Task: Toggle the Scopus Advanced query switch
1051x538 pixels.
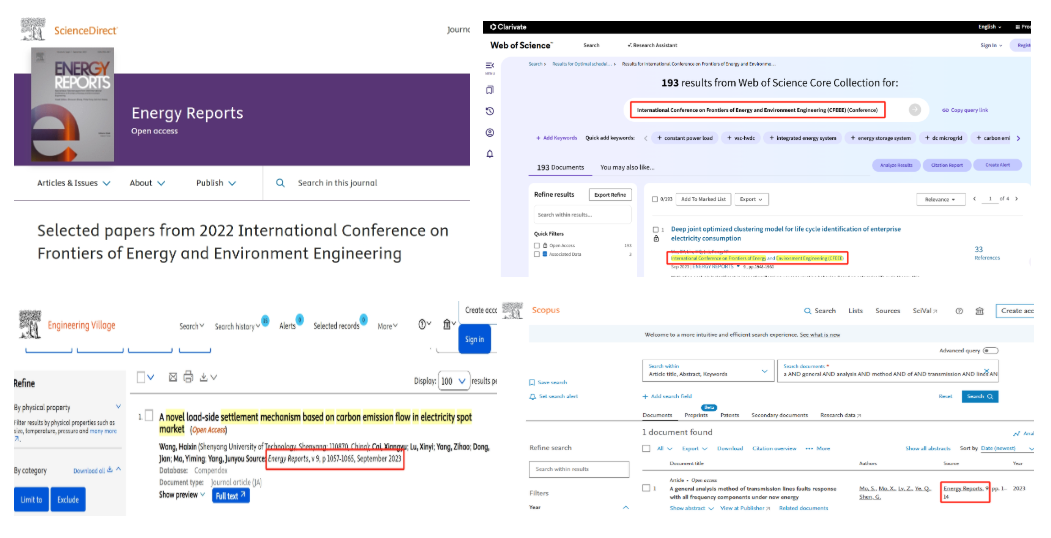Action: [990, 351]
